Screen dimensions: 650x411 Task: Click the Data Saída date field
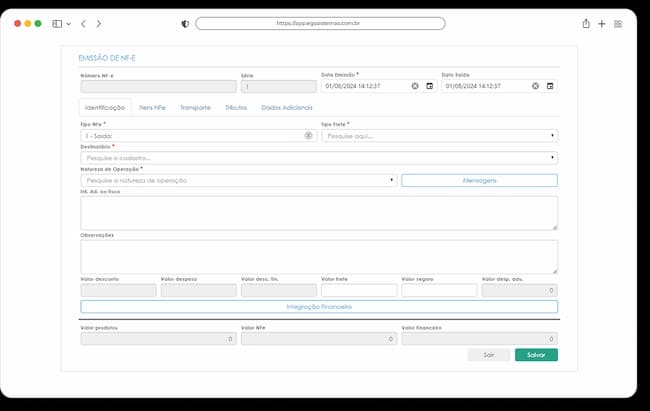(x=499, y=86)
